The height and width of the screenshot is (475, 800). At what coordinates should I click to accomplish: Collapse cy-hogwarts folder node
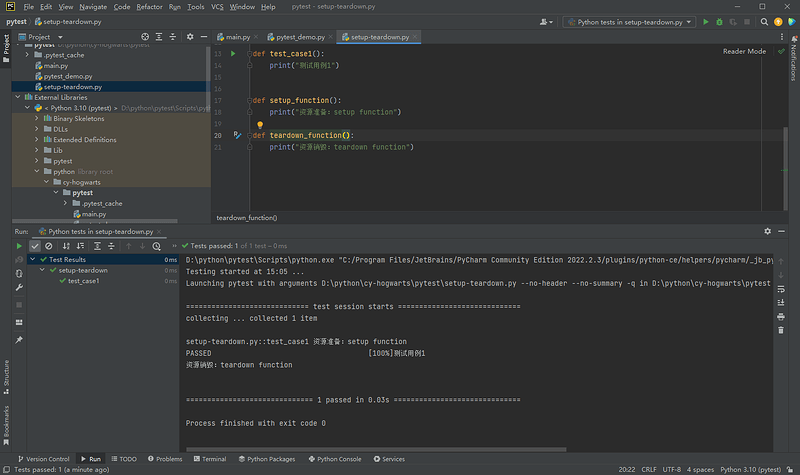coord(46,182)
